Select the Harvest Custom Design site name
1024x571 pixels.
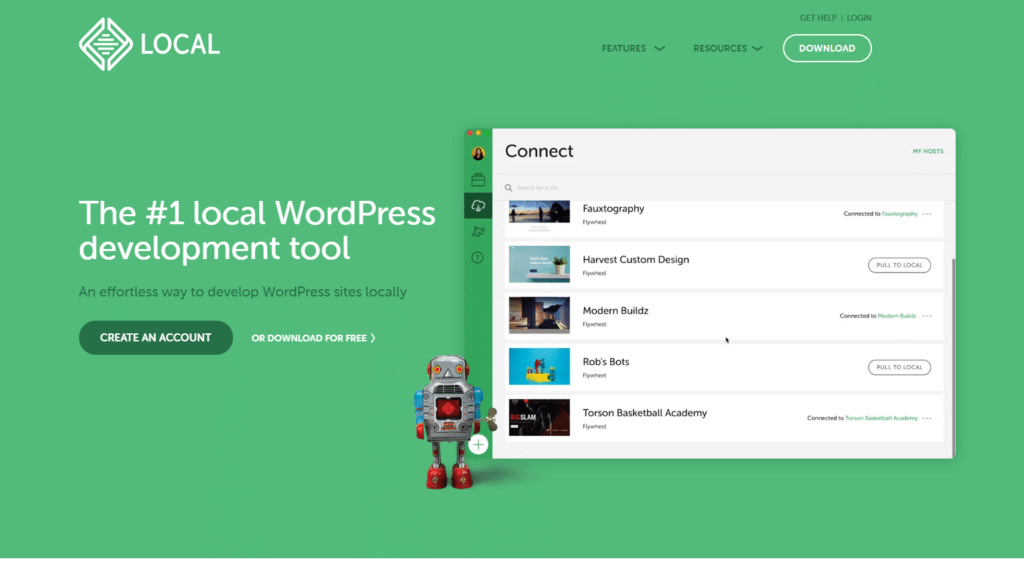(x=635, y=259)
